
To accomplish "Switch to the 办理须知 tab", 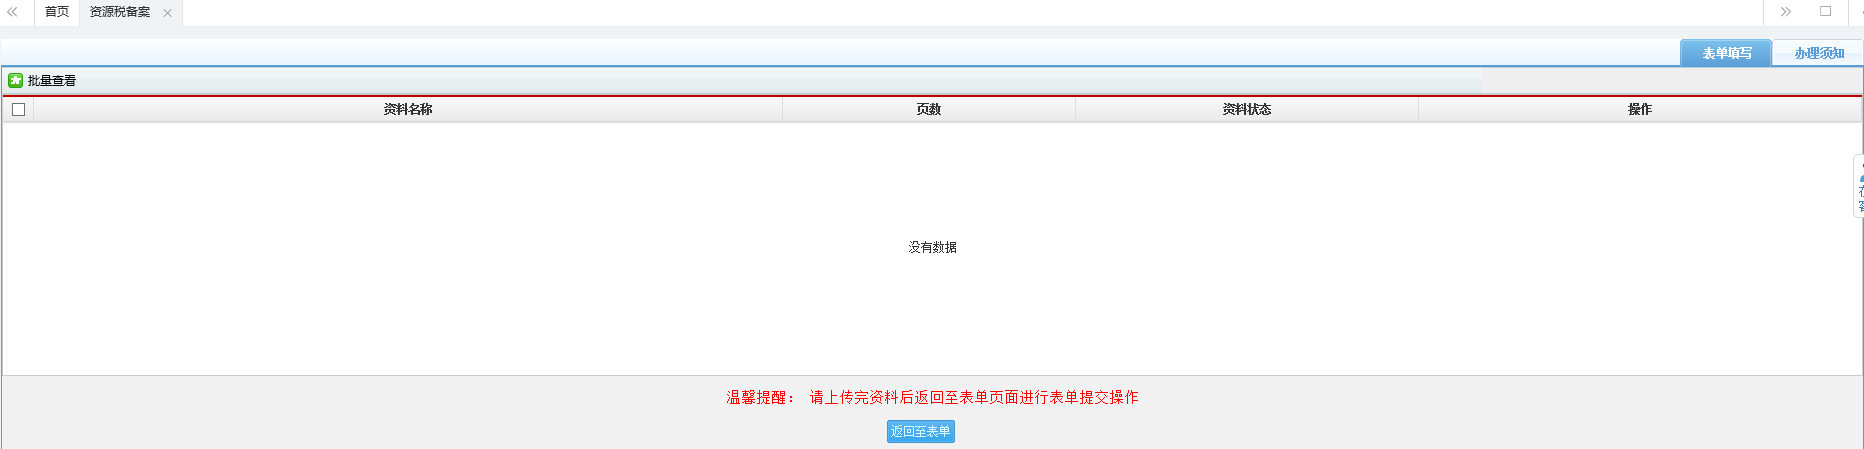I will (1818, 53).
